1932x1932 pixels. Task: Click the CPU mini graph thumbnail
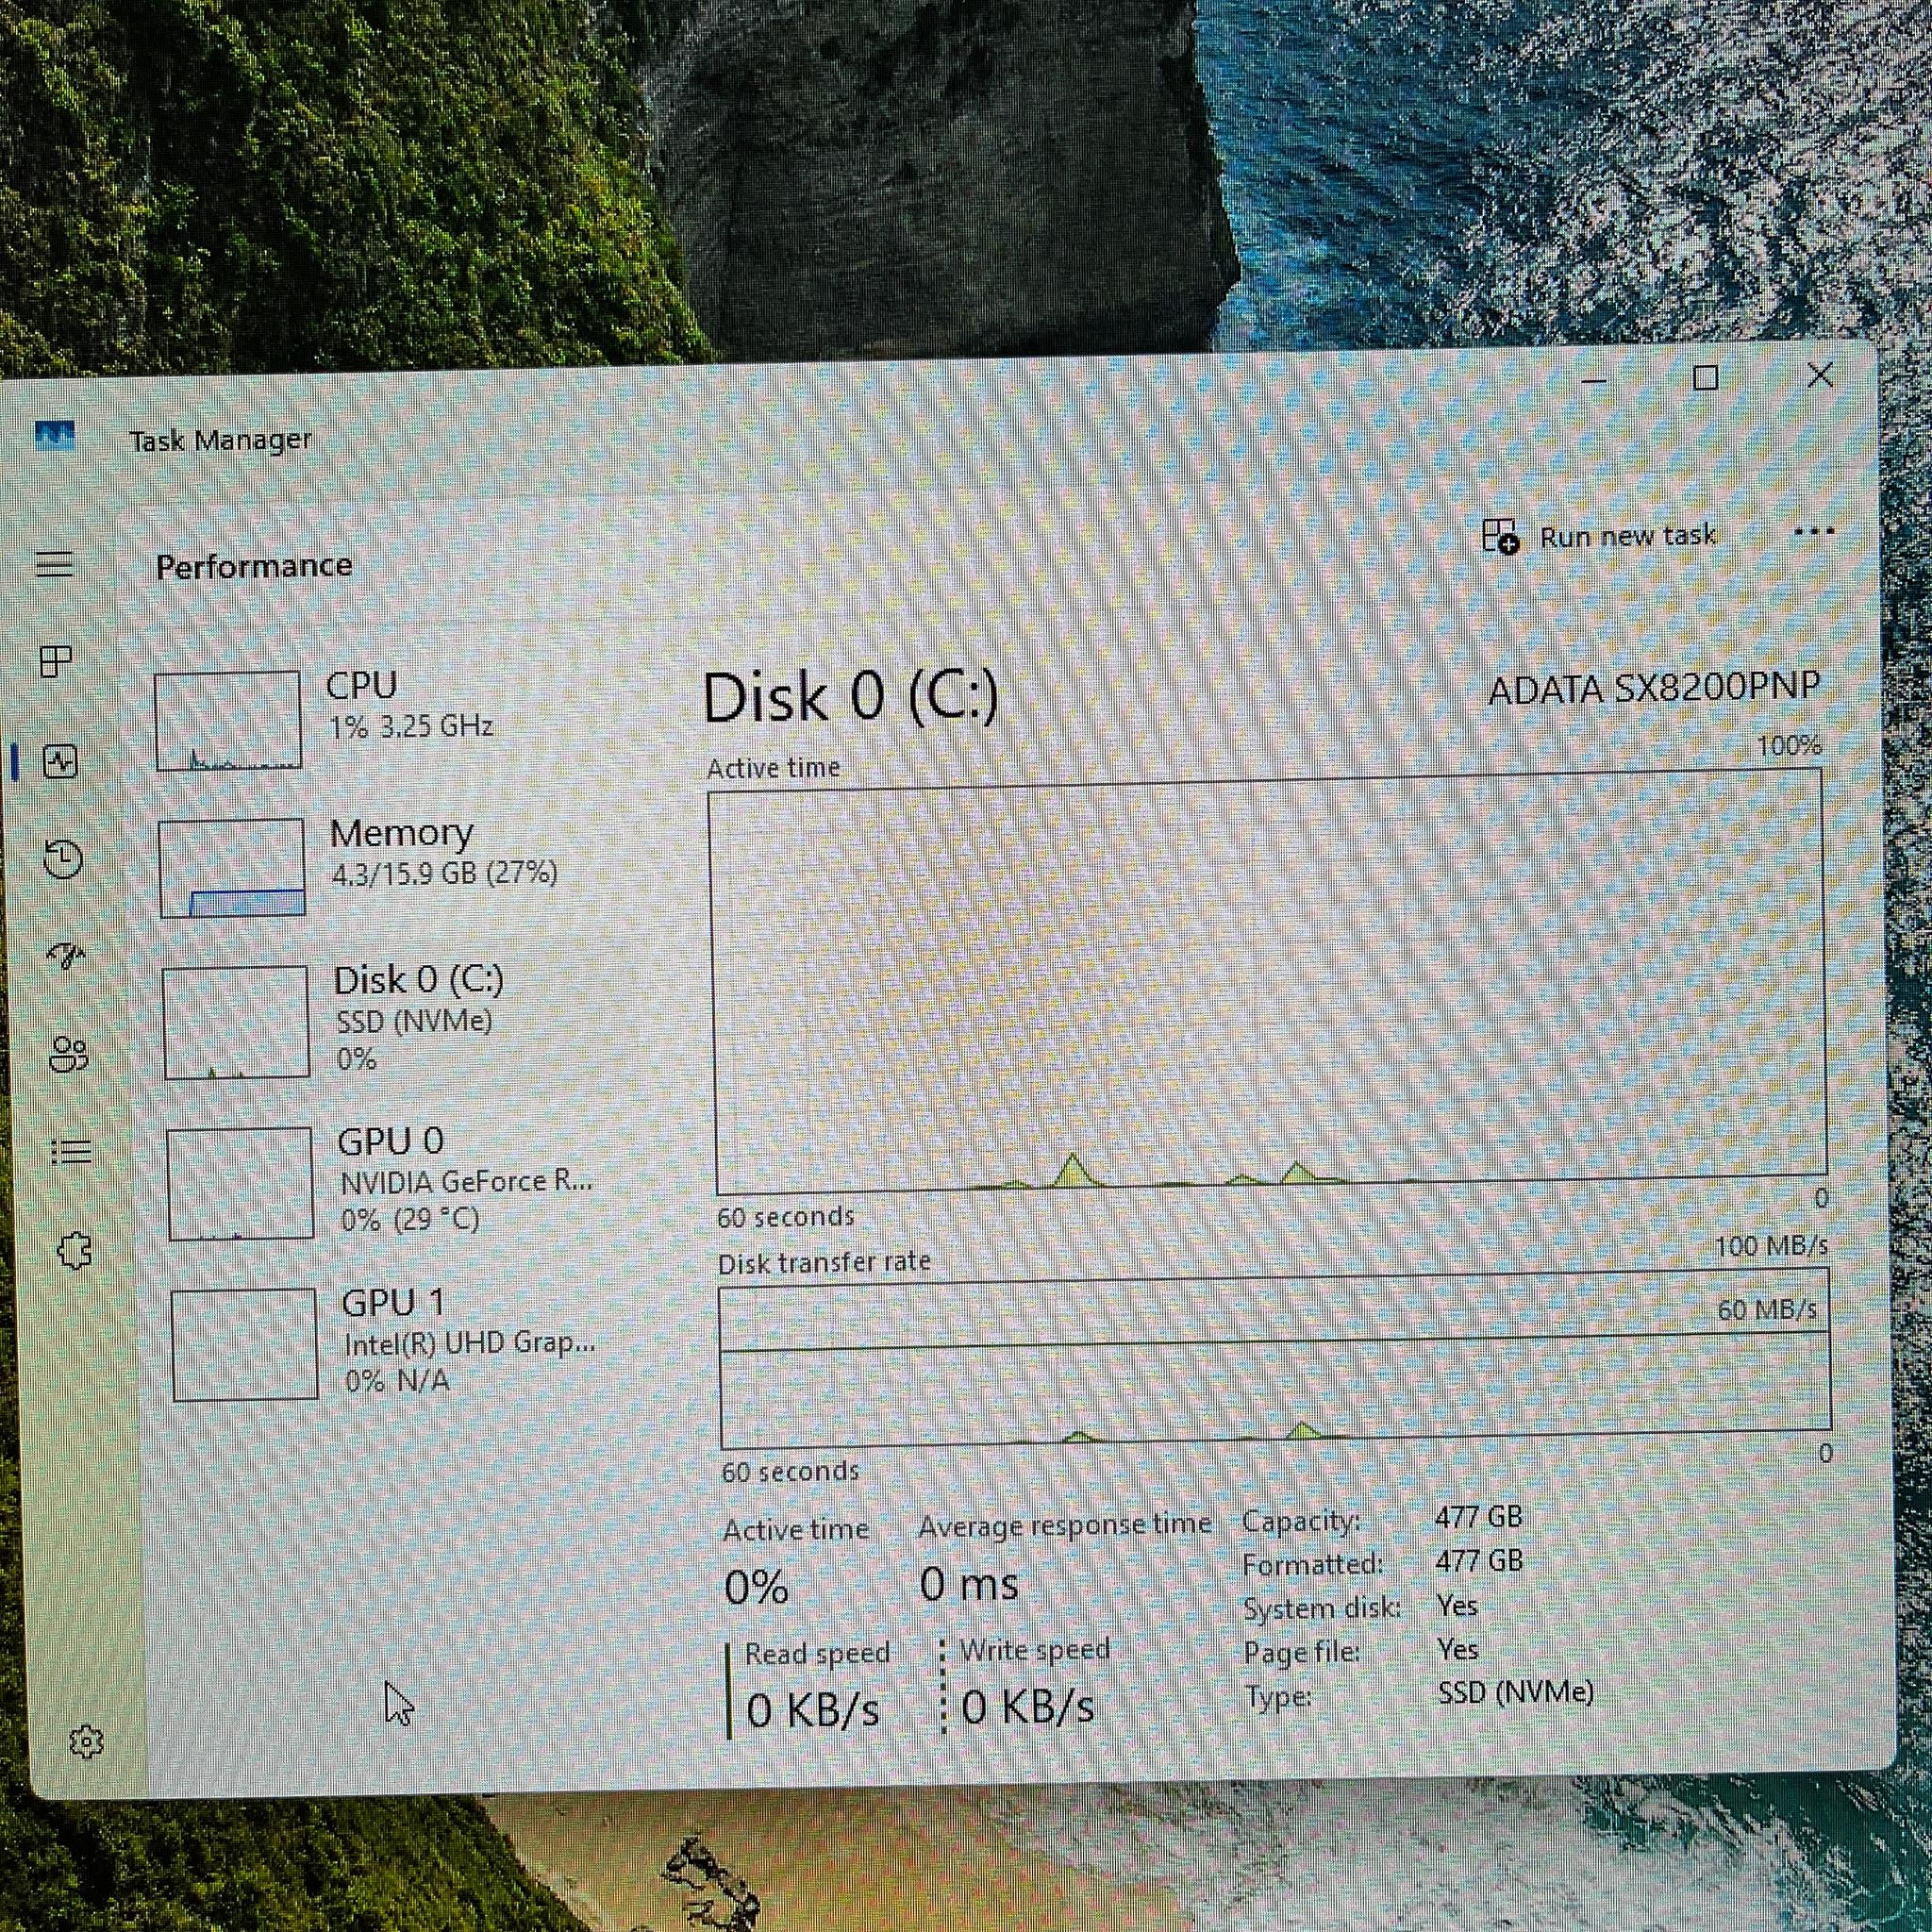(228, 720)
